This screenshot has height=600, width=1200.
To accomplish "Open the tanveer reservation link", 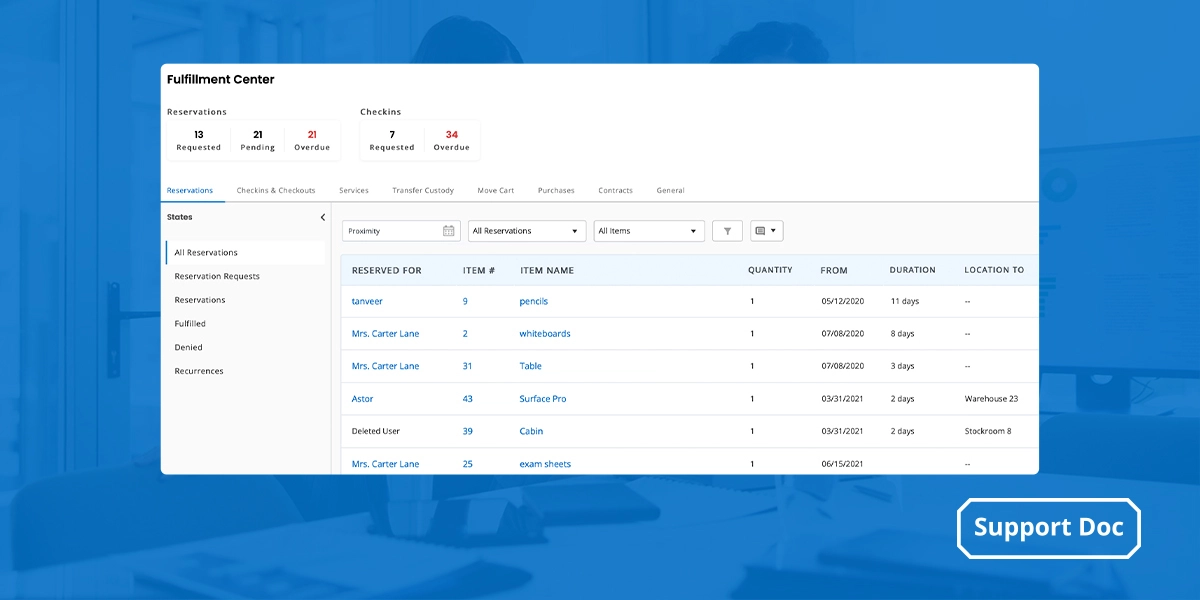I will pyautogui.click(x=366, y=301).
